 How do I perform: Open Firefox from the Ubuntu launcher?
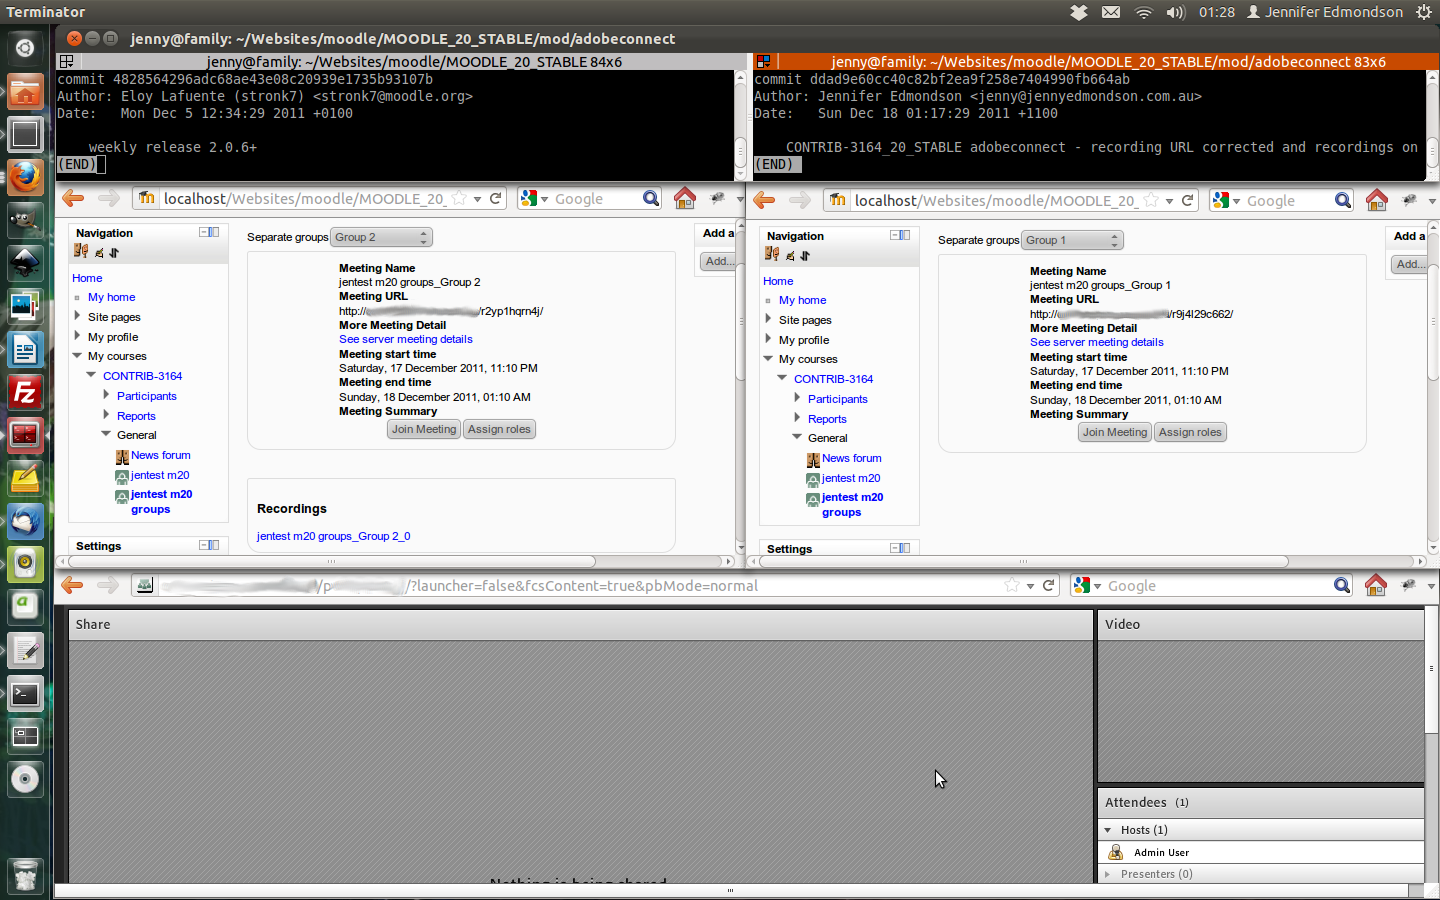click(25, 177)
